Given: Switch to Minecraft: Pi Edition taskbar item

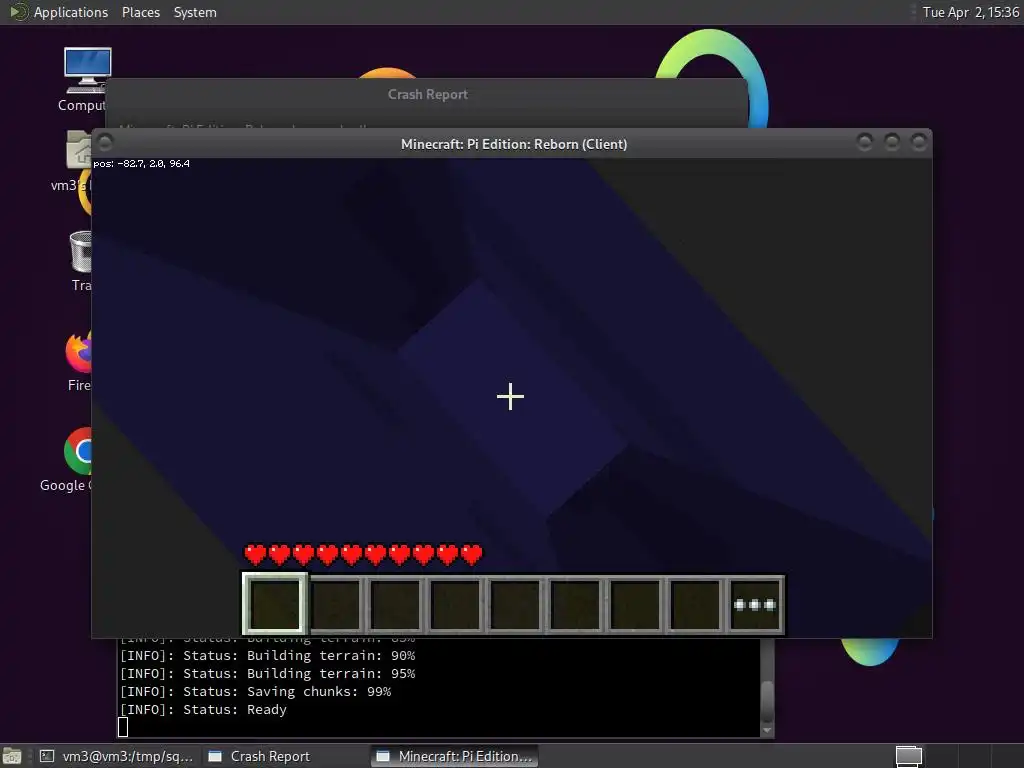Looking at the screenshot, I should click(455, 756).
